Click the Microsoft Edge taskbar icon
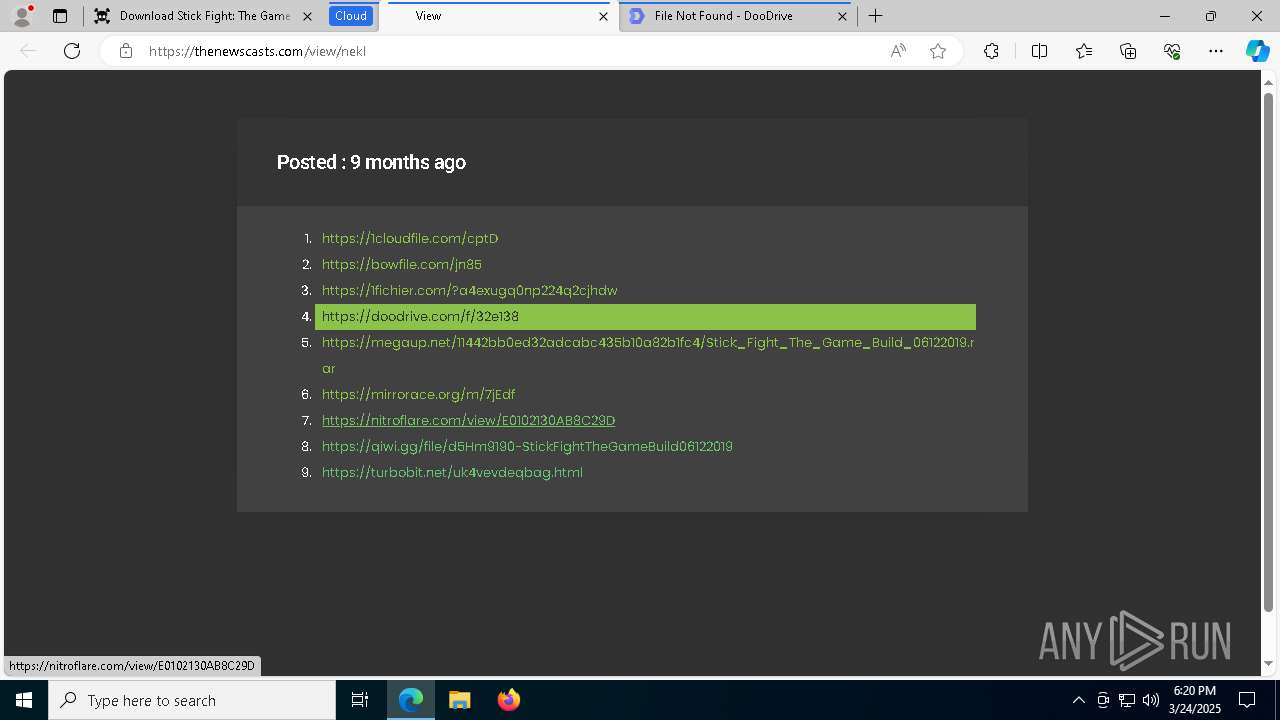Screen dimensions: 1280x720 [x=411, y=700]
